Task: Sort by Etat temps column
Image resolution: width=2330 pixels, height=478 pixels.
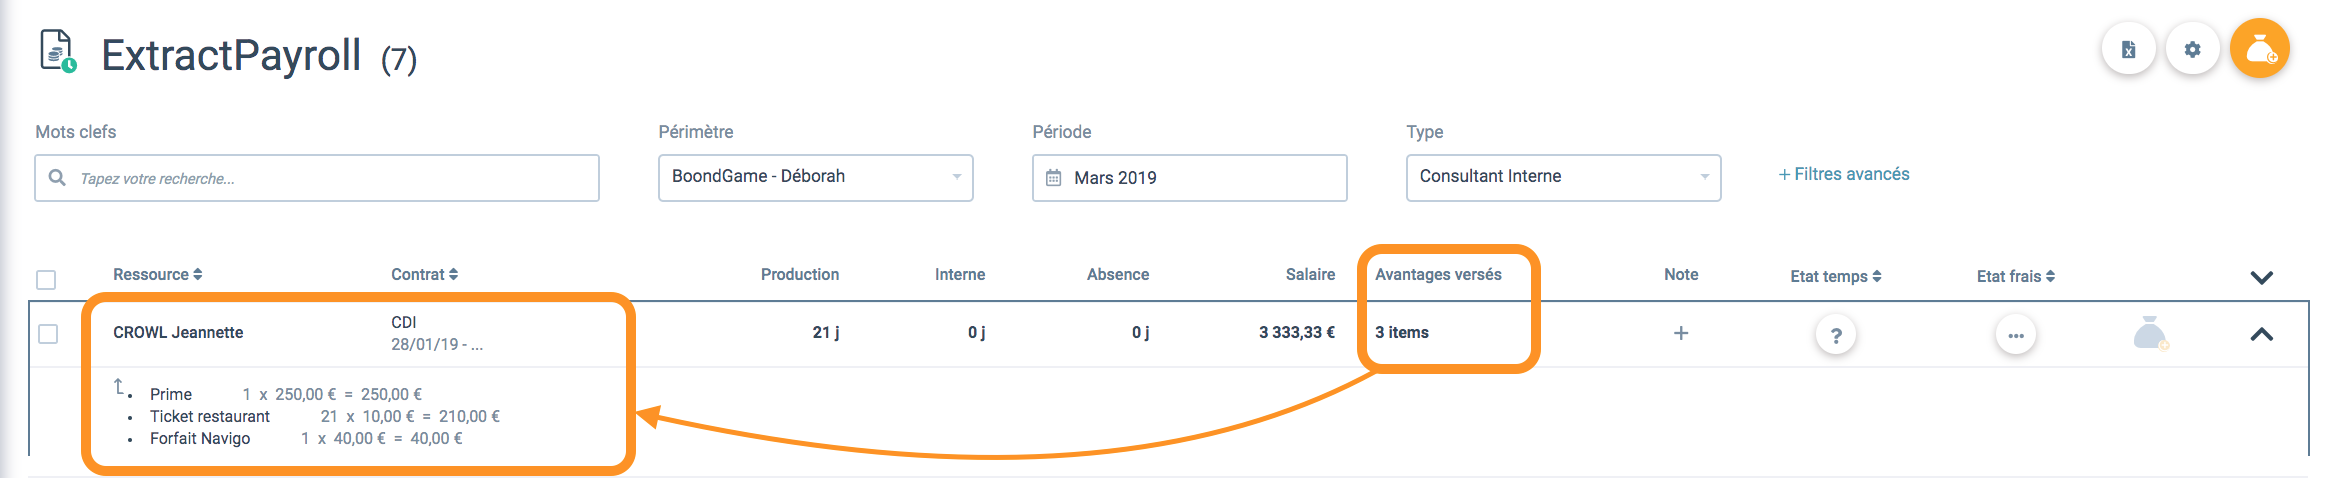Action: [x=1835, y=276]
